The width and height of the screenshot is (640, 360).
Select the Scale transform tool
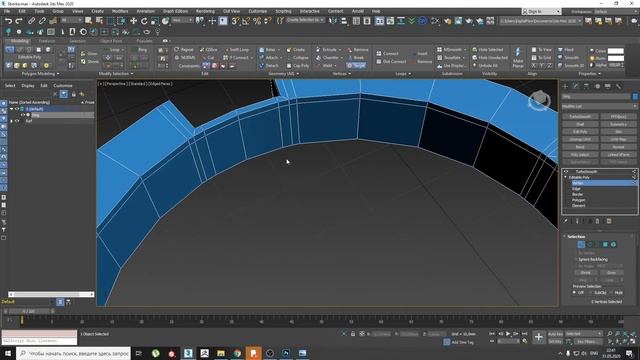pyautogui.click(x=155, y=21)
